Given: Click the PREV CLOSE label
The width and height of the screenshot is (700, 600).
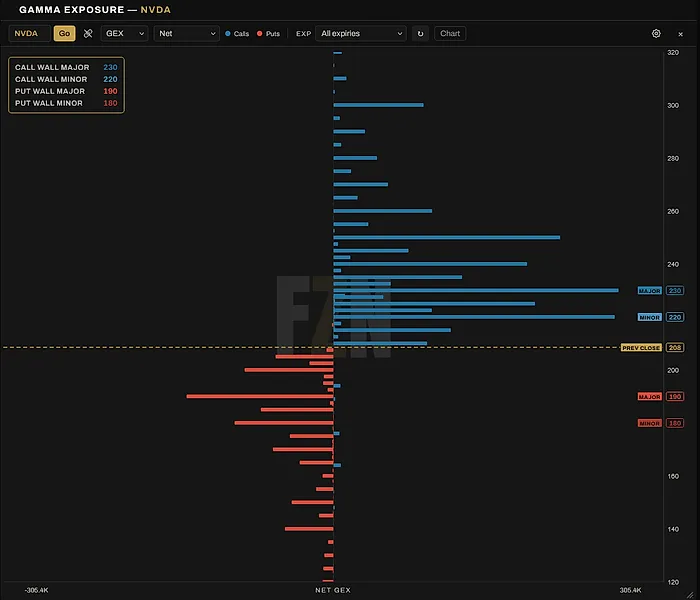Looking at the screenshot, I should [641, 348].
